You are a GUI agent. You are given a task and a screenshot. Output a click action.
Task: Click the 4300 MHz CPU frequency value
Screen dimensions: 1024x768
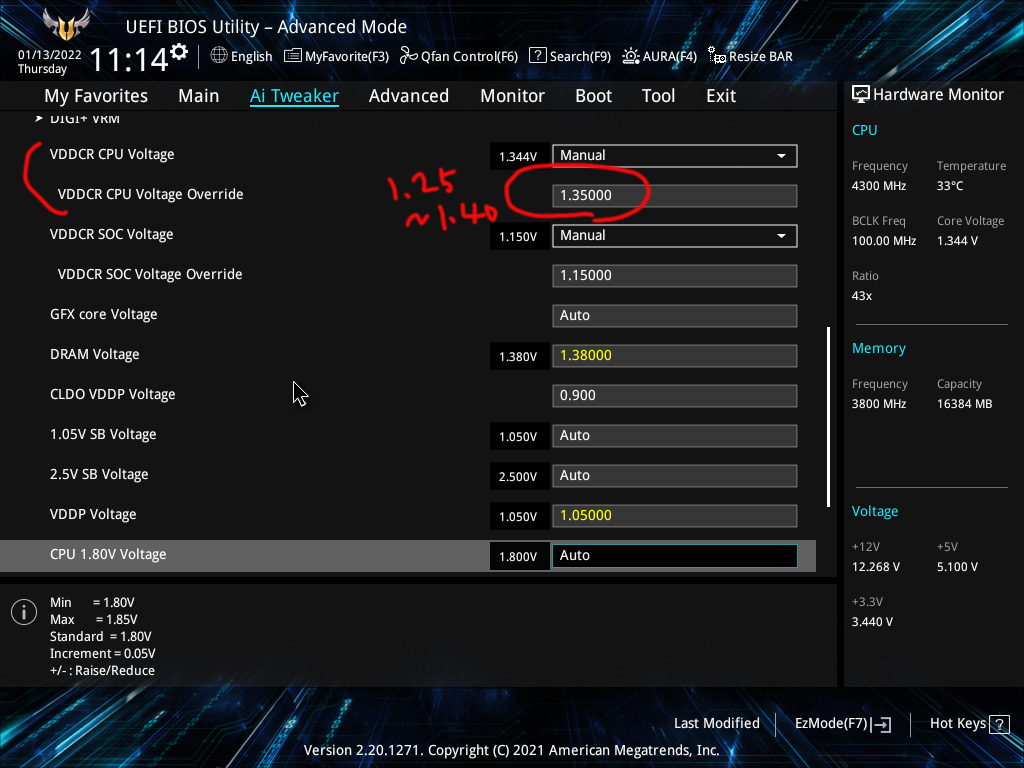[x=879, y=186]
